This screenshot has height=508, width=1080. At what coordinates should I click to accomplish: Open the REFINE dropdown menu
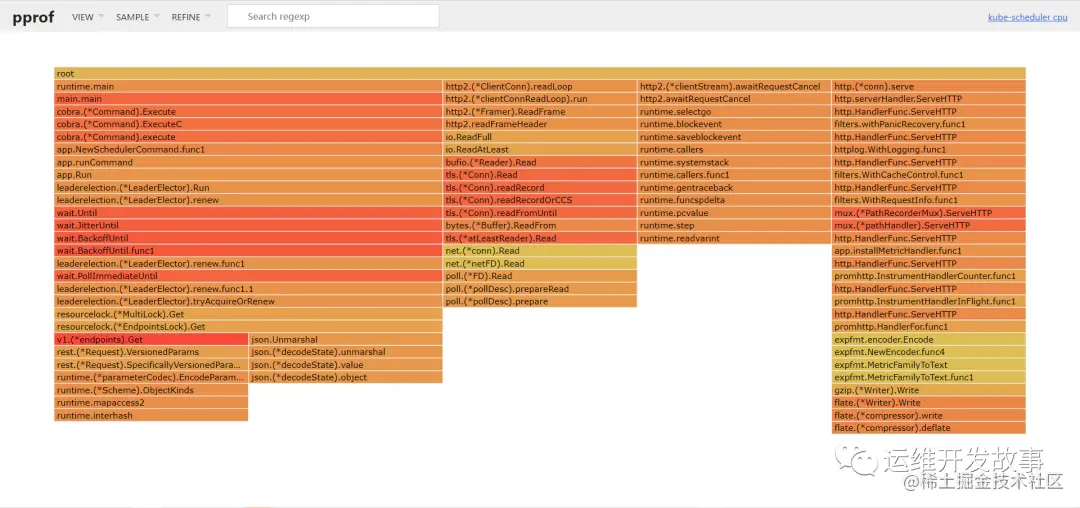(191, 17)
